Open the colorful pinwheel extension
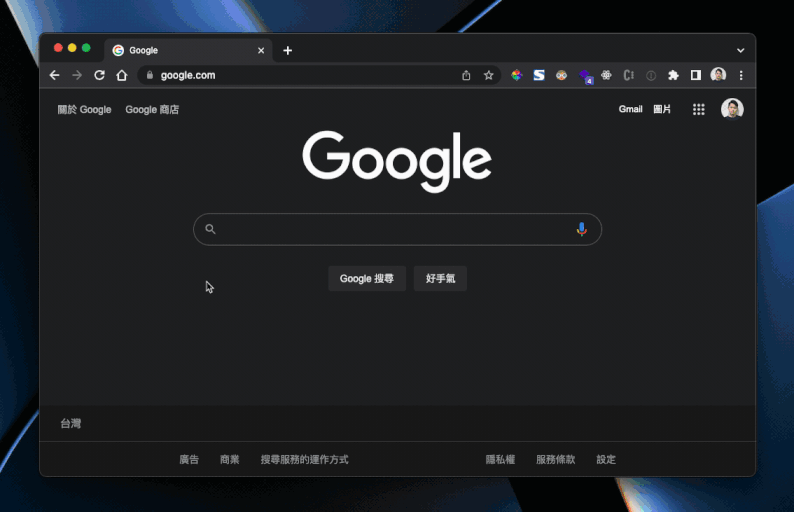Viewport: 794px width, 512px height. 517,75
